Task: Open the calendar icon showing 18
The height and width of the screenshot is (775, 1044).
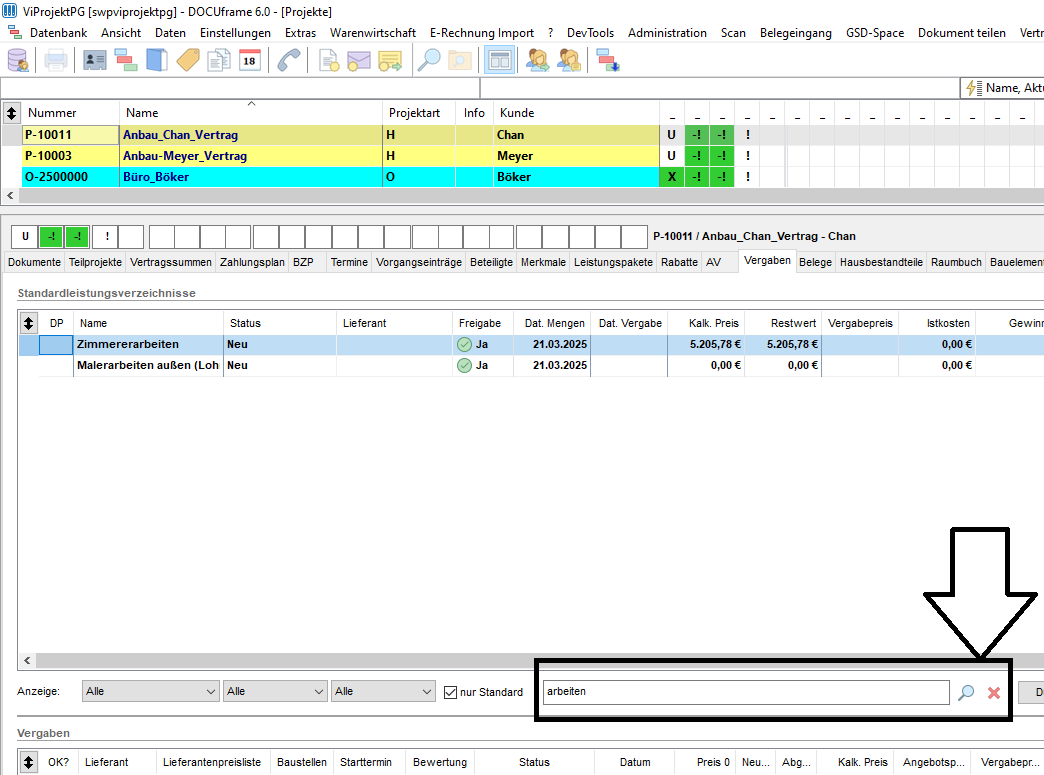Action: [x=250, y=61]
